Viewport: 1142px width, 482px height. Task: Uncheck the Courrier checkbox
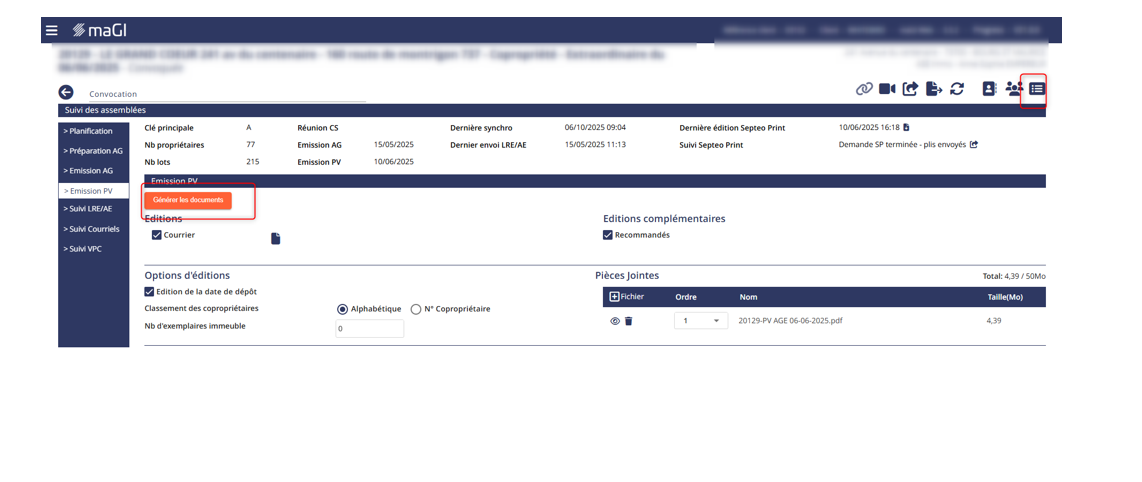(x=157, y=235)
